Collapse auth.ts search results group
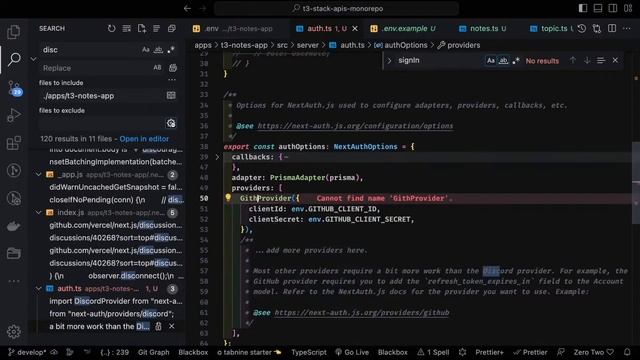The height and width of the screenshot is (360, 640). click(39, 289)
